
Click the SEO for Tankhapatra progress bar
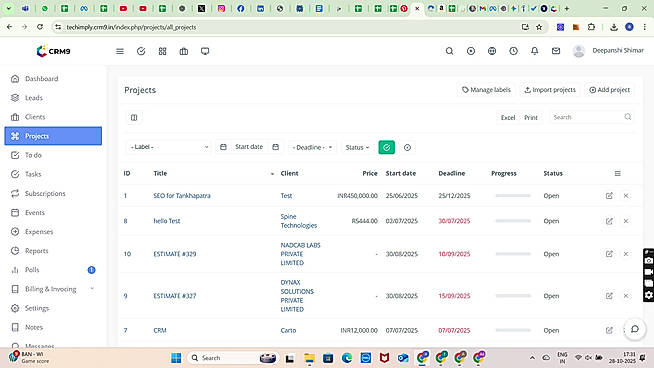[513, 196]
